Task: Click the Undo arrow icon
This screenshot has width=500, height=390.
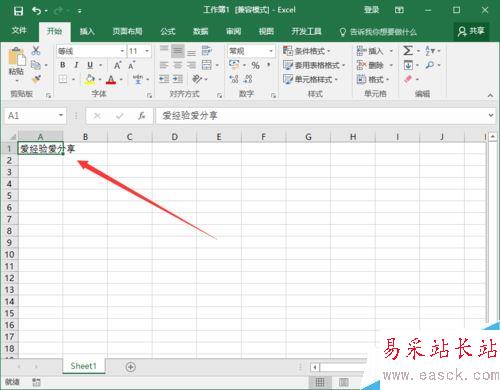Action: 37,11
